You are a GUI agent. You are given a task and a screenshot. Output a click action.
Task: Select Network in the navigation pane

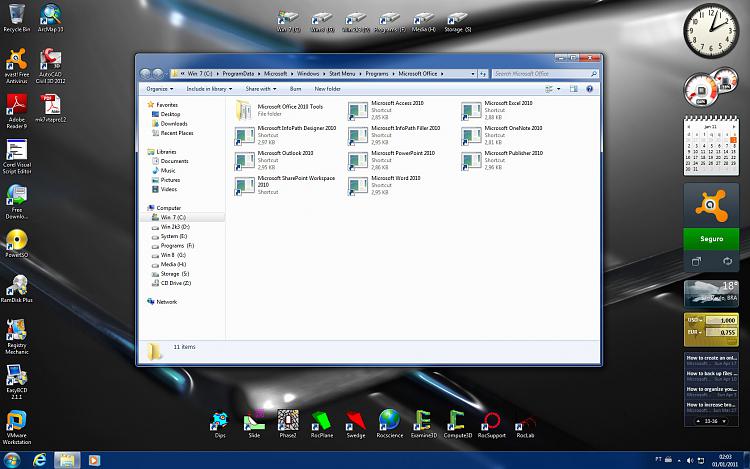tap(162, 302)
